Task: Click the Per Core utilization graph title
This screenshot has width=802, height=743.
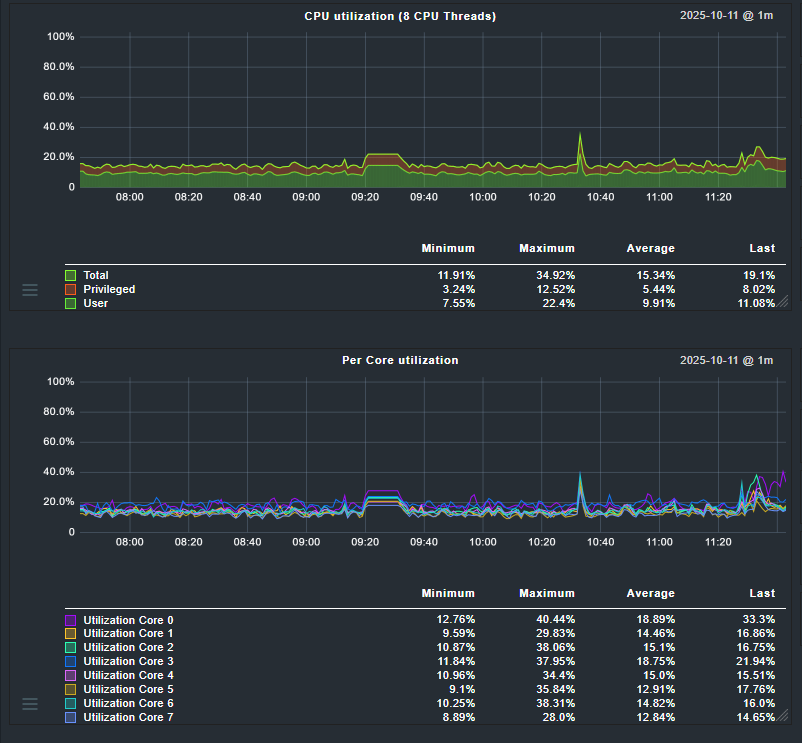Action: tap(400, 360)
